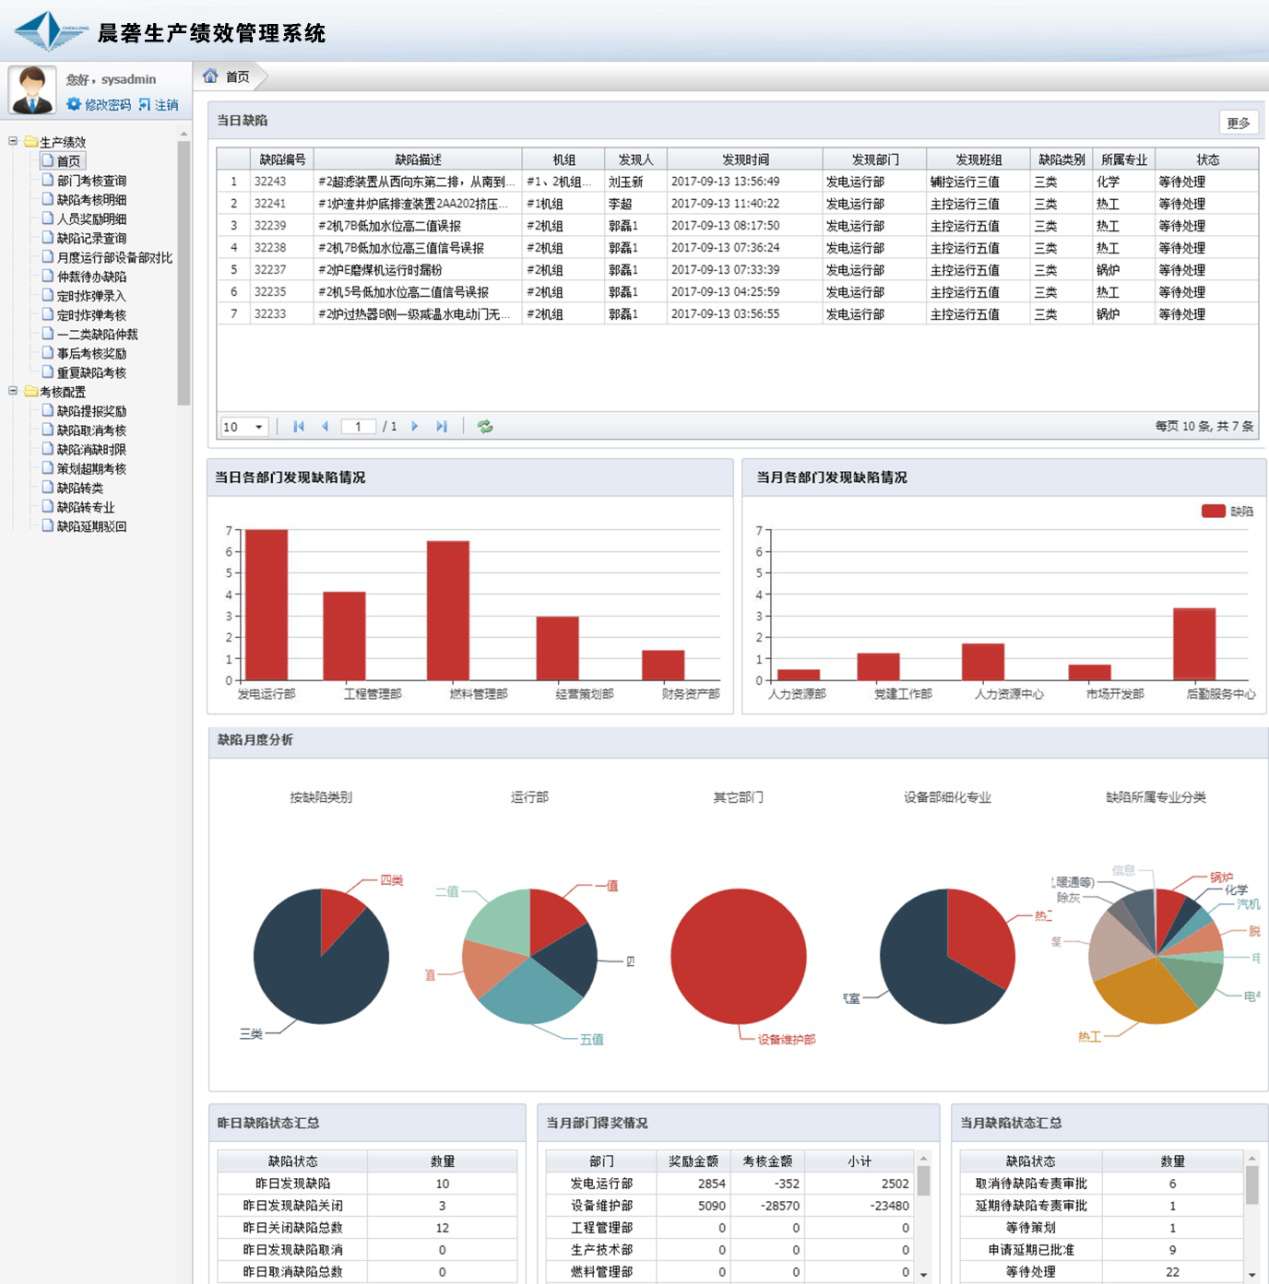Click the sysadmin user avatar
1269x1284 pixels.
pos(32,90)
